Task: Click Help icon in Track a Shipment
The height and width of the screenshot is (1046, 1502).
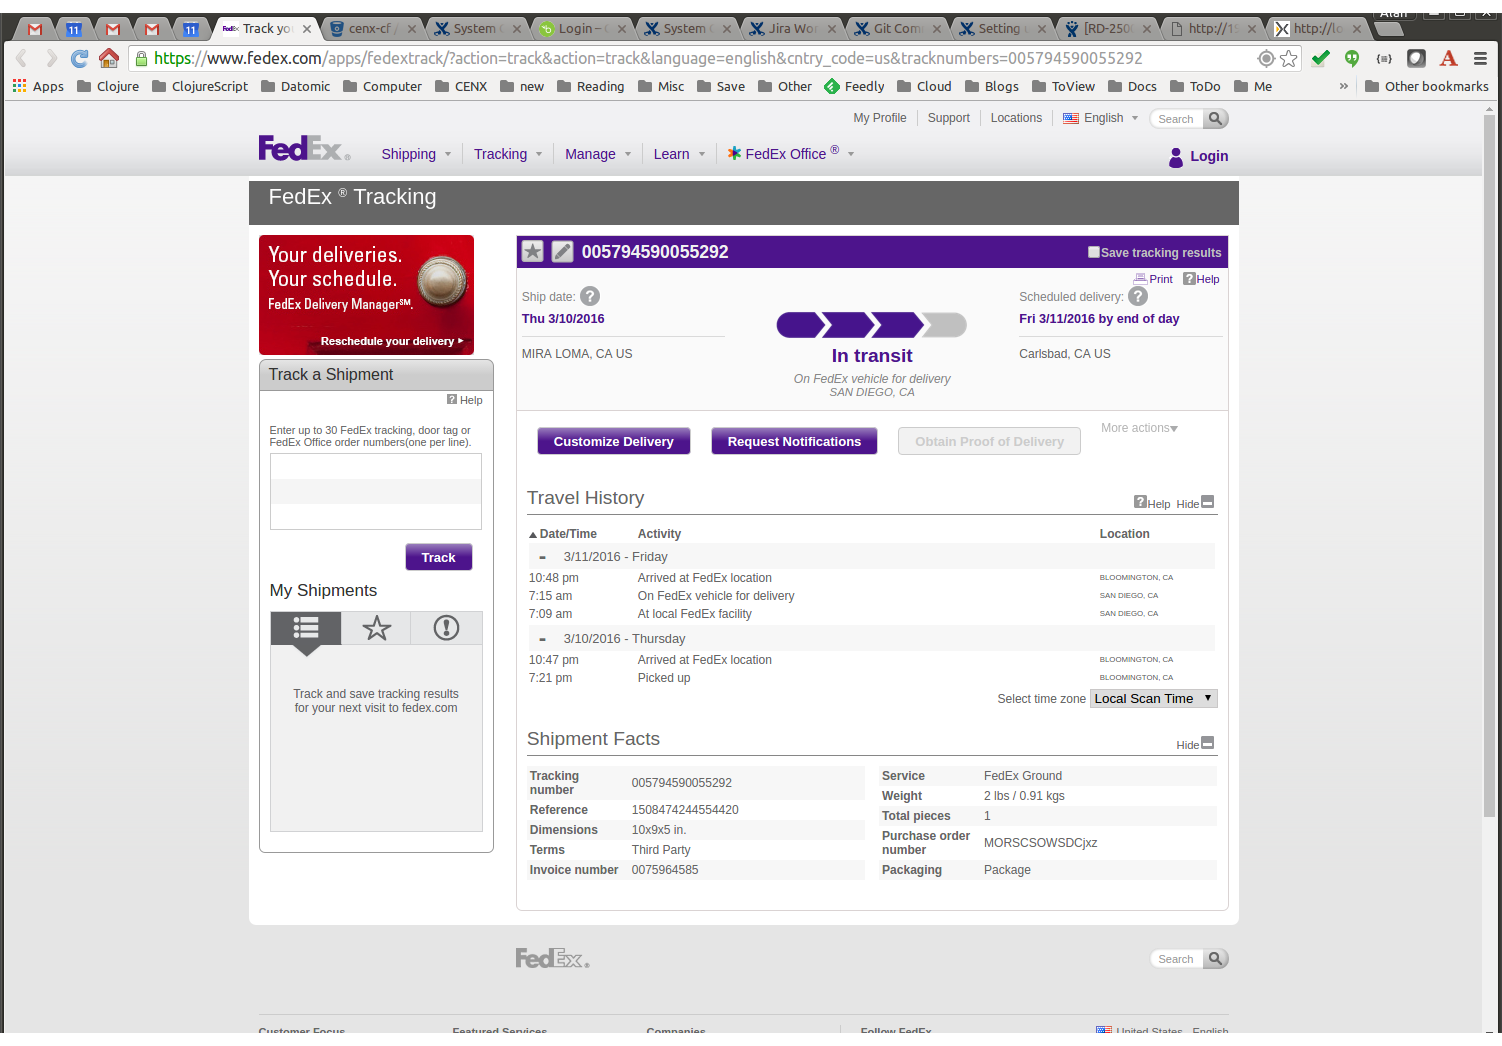Action: tap(452, 400)
